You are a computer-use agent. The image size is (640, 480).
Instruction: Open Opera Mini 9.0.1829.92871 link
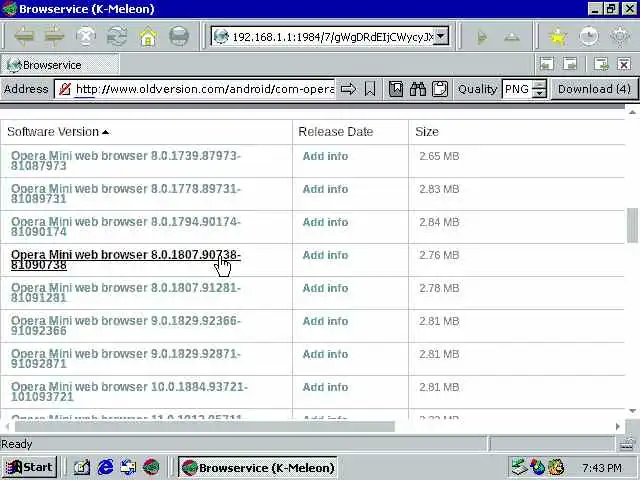(126, 359)
